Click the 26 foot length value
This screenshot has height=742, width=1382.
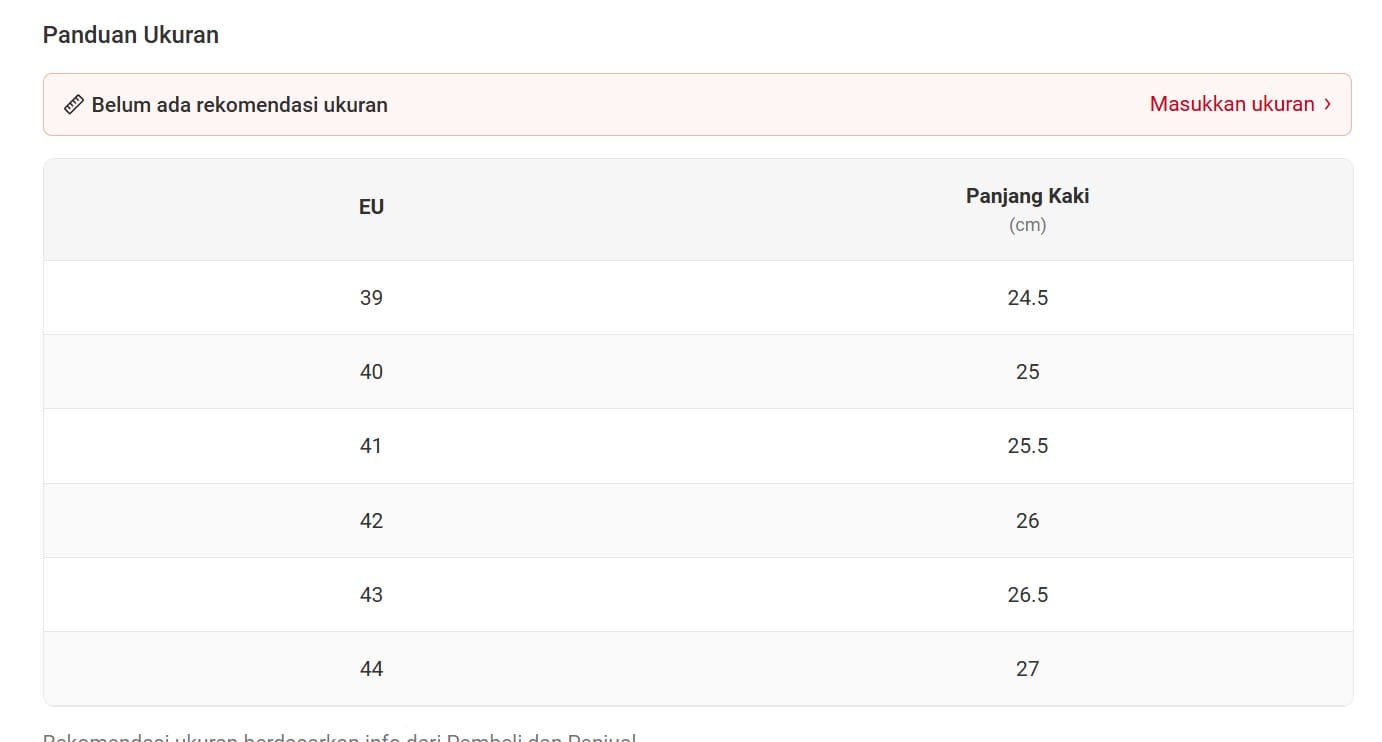1027,521
